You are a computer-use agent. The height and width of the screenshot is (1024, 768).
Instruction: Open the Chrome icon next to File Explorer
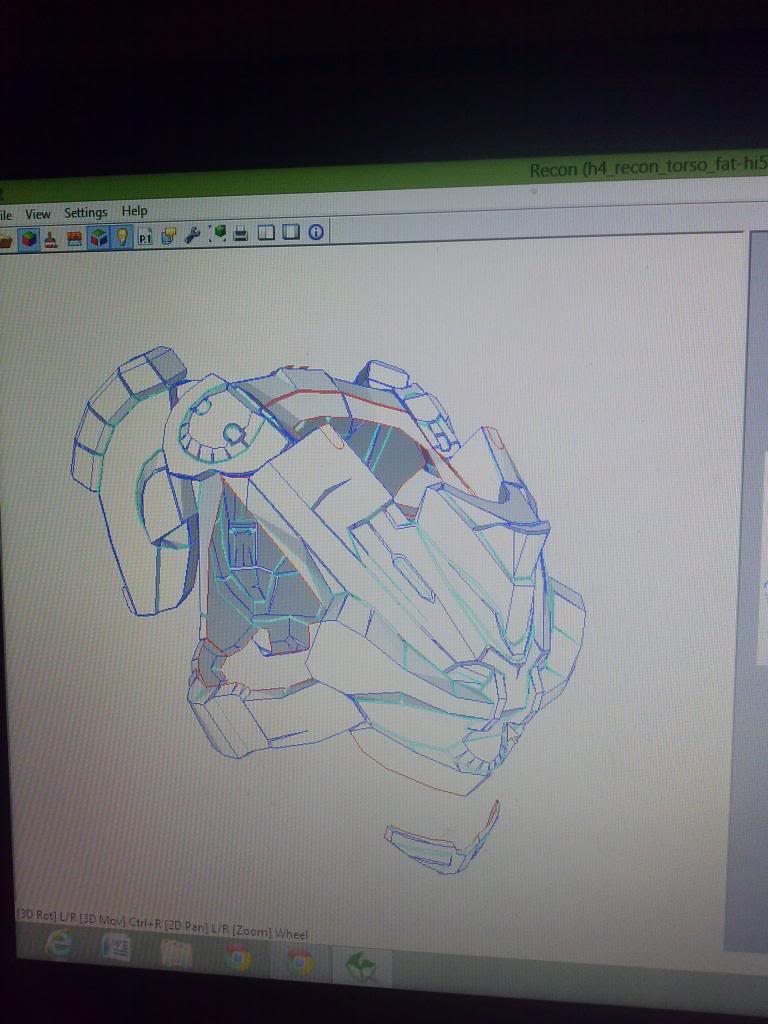tap(238, 958)
